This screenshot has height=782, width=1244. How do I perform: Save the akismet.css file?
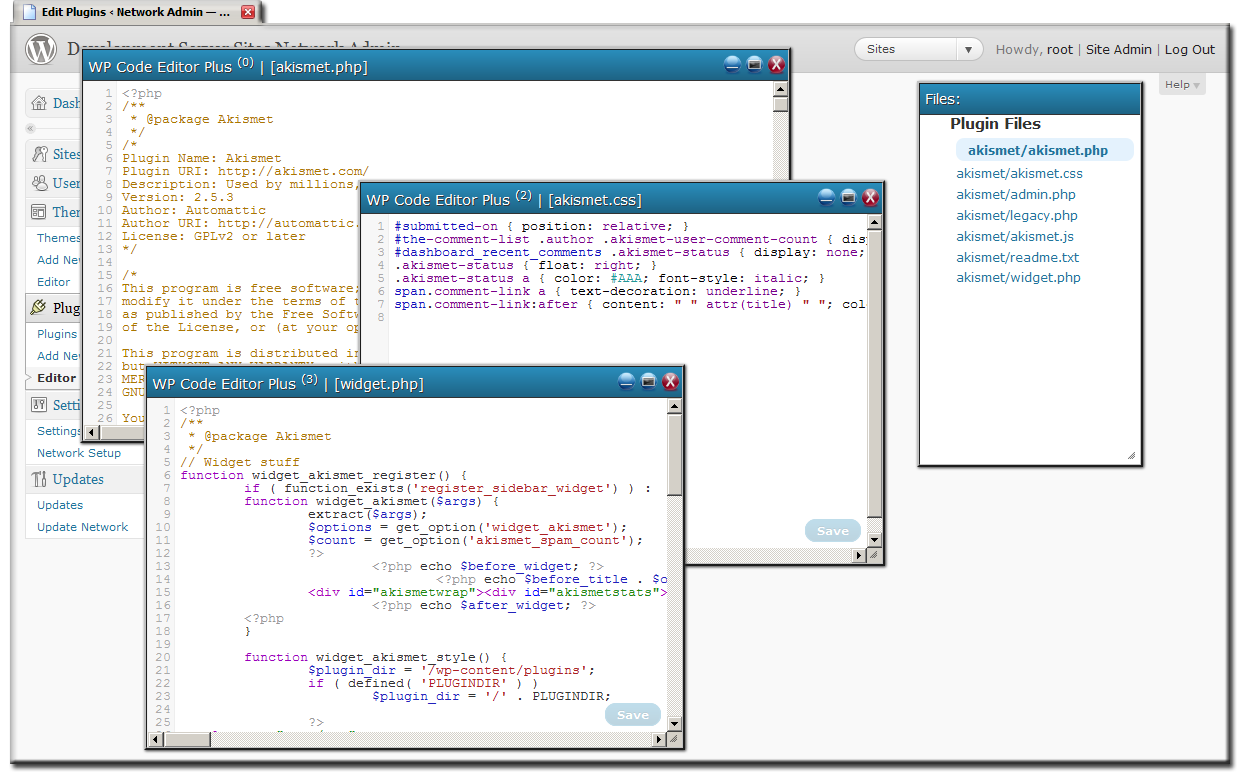pos(832,531)
